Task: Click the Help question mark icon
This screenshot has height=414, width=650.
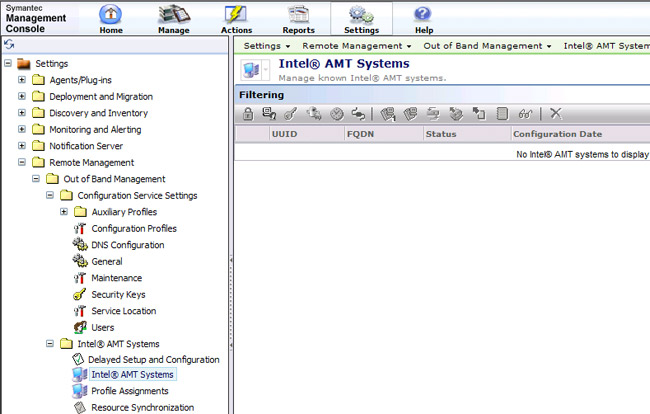Action: [423, 15]
